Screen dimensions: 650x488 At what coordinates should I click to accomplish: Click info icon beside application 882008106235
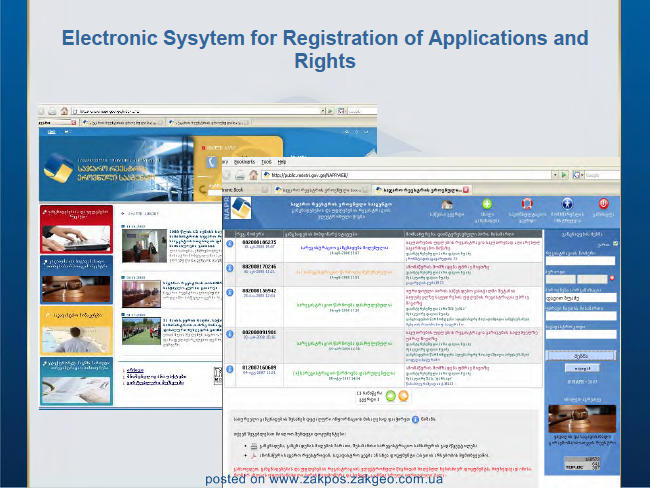[230, 244]
